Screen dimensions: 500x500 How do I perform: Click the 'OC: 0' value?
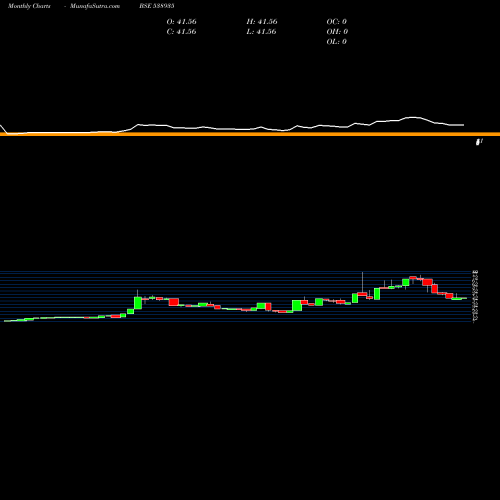tap(336, 22)
